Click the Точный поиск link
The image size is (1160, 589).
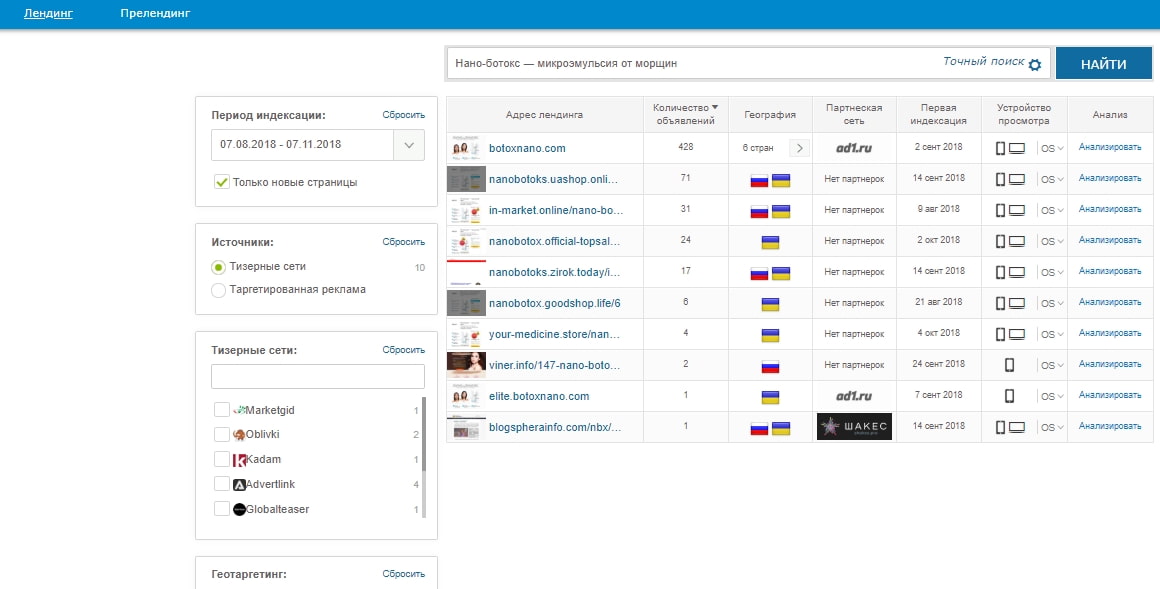point(983,61)
